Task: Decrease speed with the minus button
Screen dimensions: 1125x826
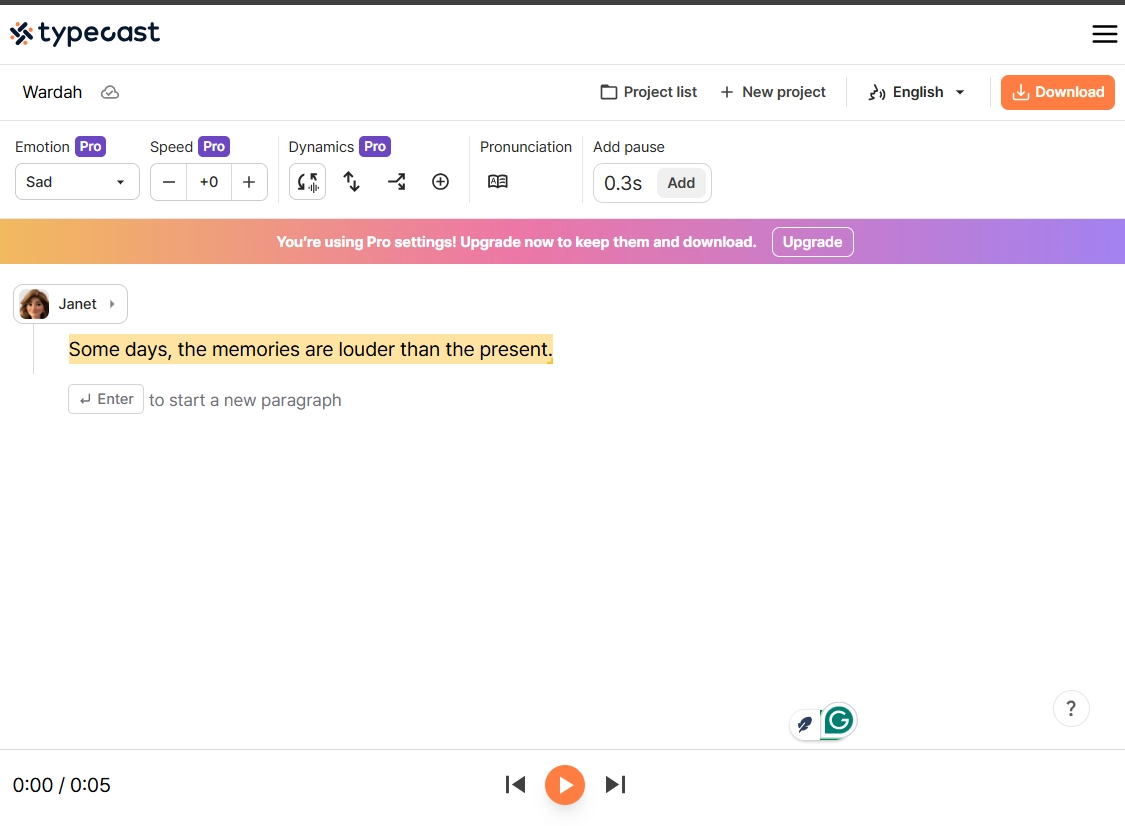Action: point(168,181)
